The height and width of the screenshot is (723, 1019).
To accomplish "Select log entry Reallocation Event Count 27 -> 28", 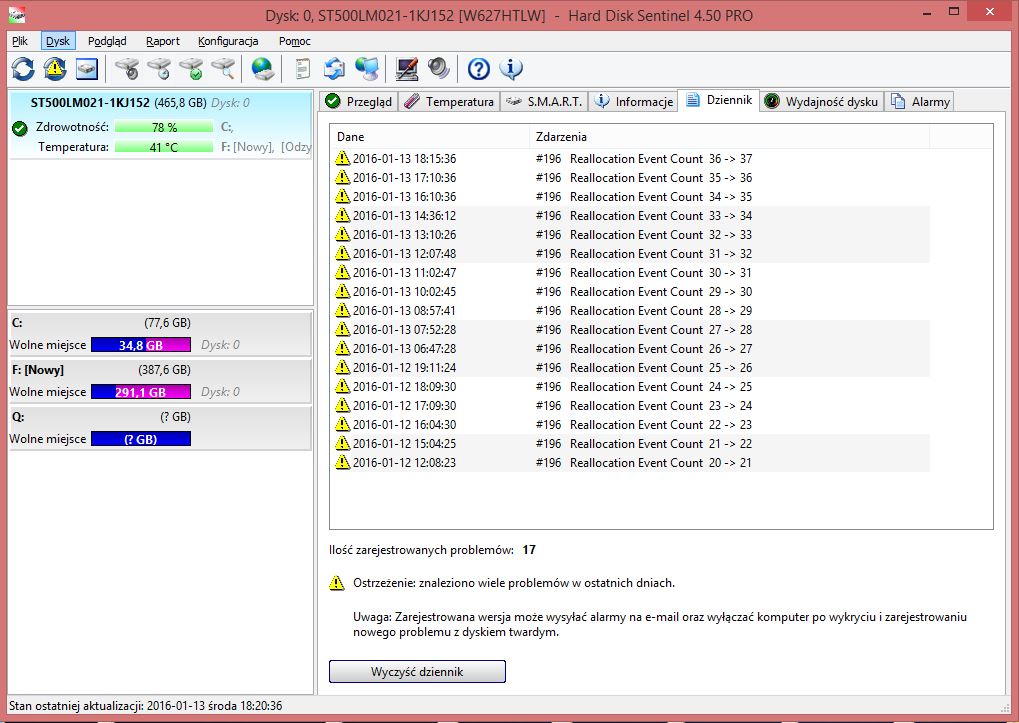I will point(630,329).
